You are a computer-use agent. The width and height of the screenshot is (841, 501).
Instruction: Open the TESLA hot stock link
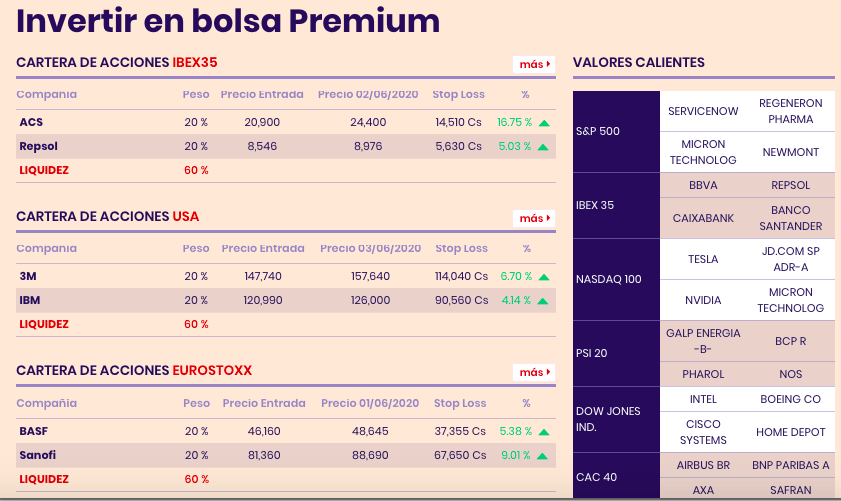click(x=703, y=259)
